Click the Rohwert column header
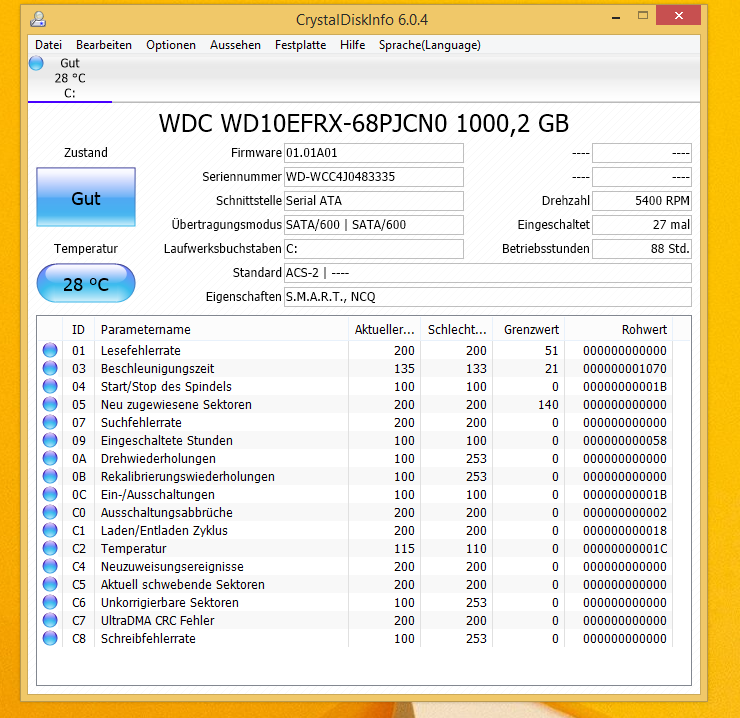 [x=619, y=329]
